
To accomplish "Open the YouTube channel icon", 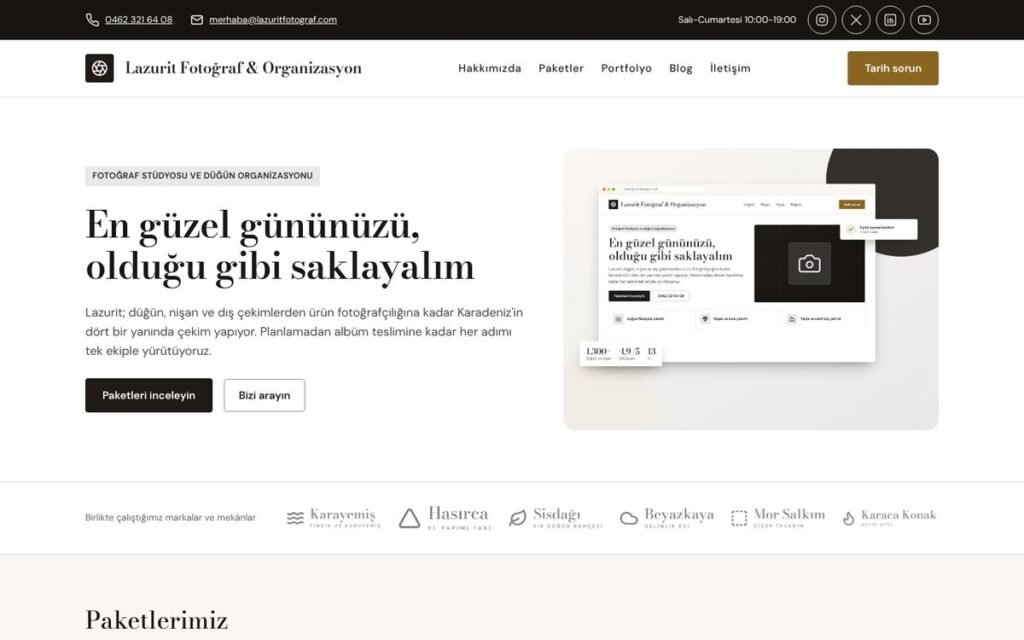I will 924,20.
